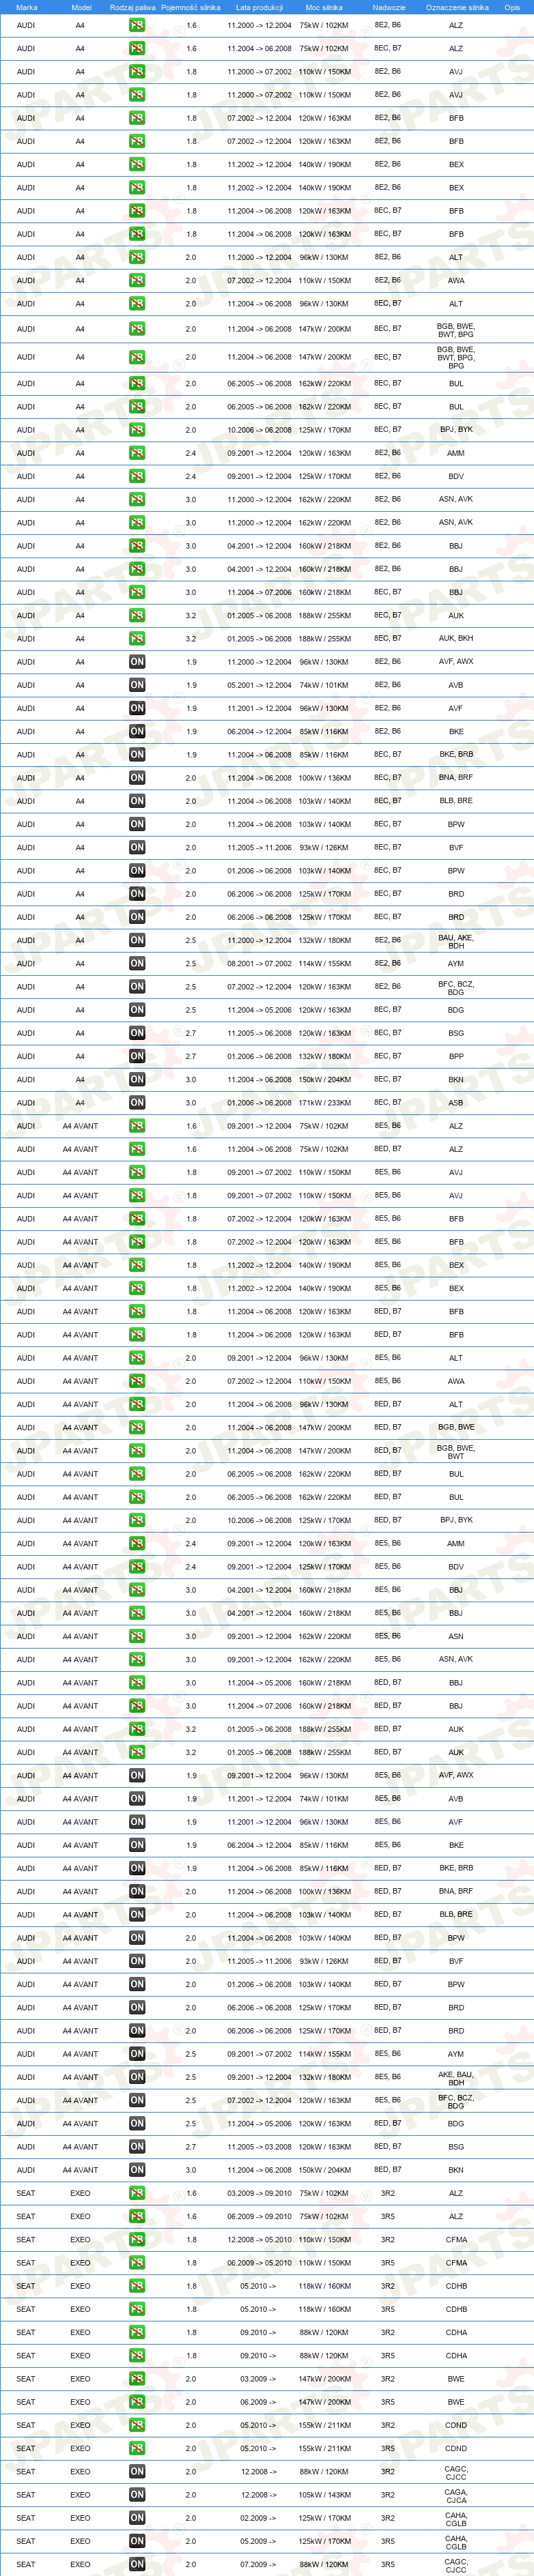
Task: Click petrol icon in BPJ, BYK 8ED row
Action: point(137,1520)
